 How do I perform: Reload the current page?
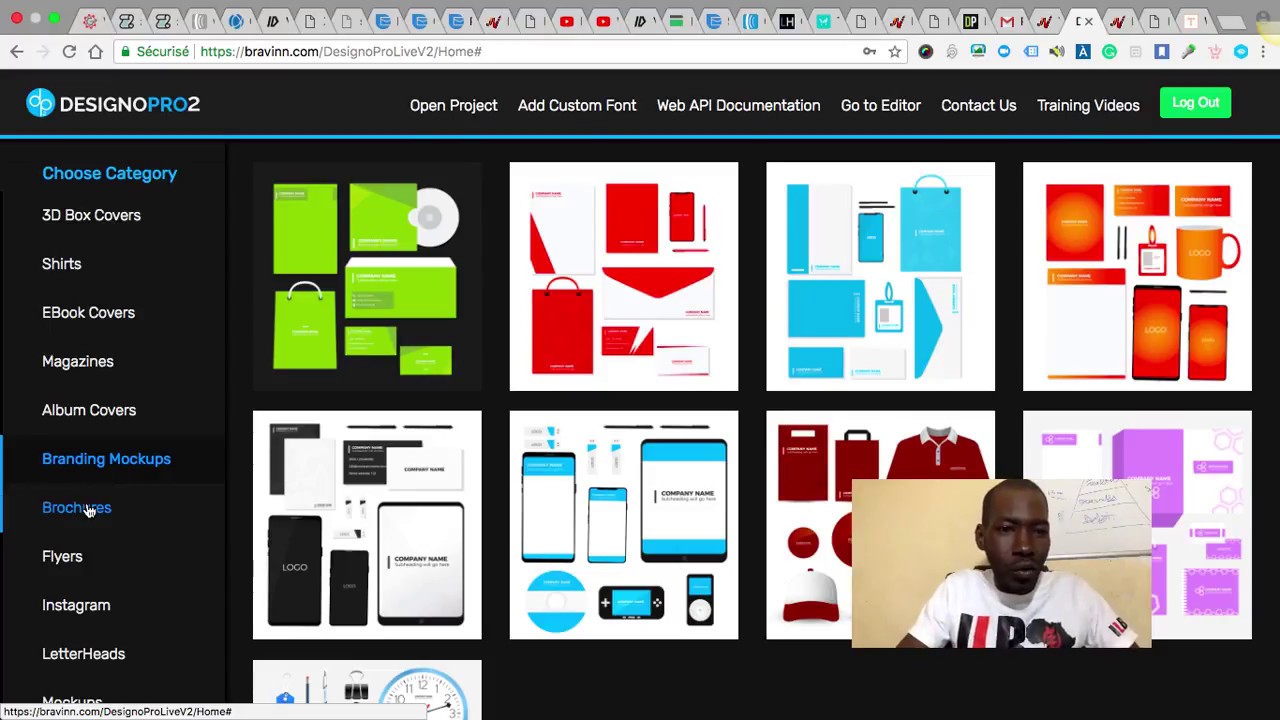pos(69,51)
